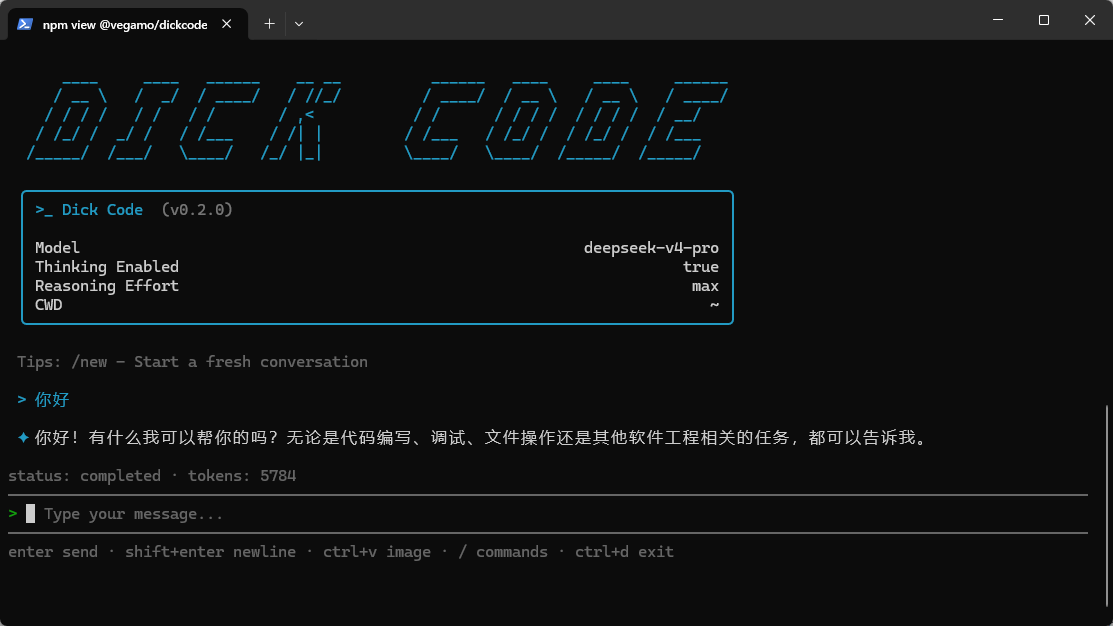Select the 'npm view @vegamo/dickcode' tab
The width and height of the screenshot is (1113, 626).
coord(128,24)
